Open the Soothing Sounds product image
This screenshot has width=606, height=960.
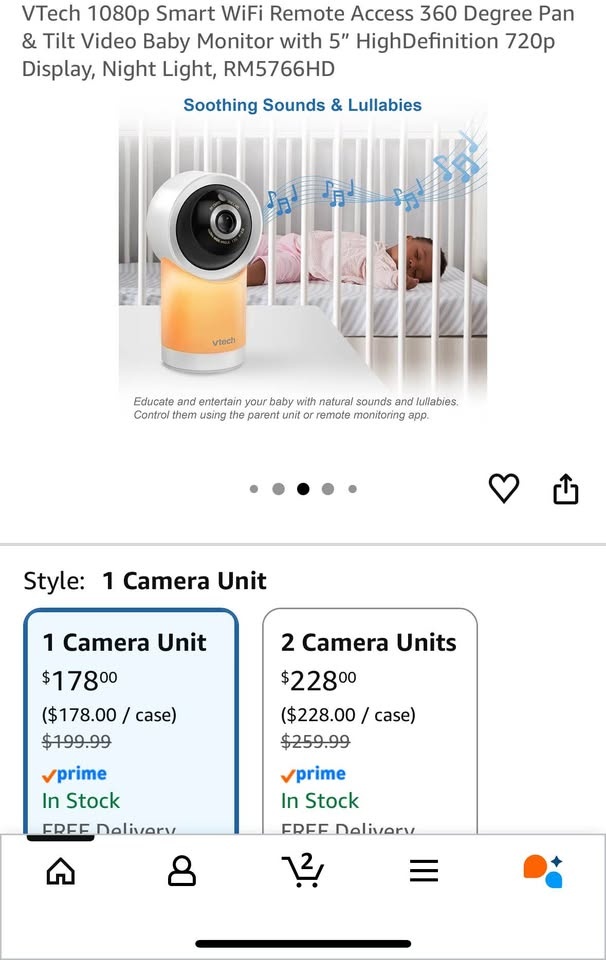tap(303, 260)
